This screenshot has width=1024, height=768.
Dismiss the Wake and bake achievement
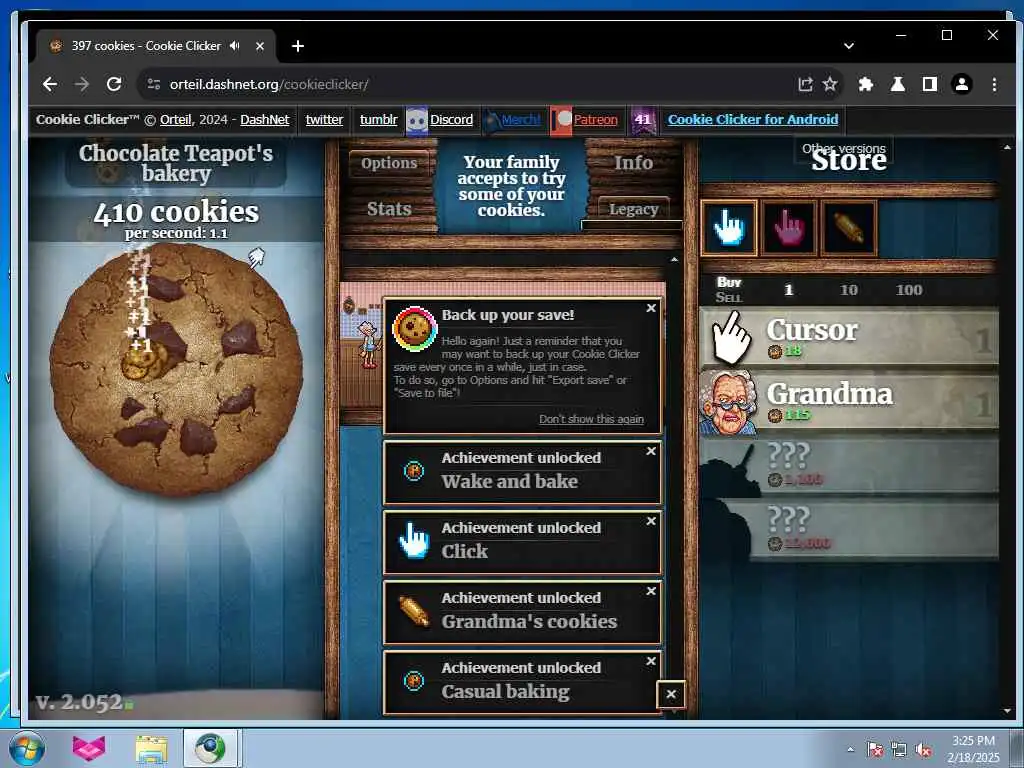click(651, 451)
